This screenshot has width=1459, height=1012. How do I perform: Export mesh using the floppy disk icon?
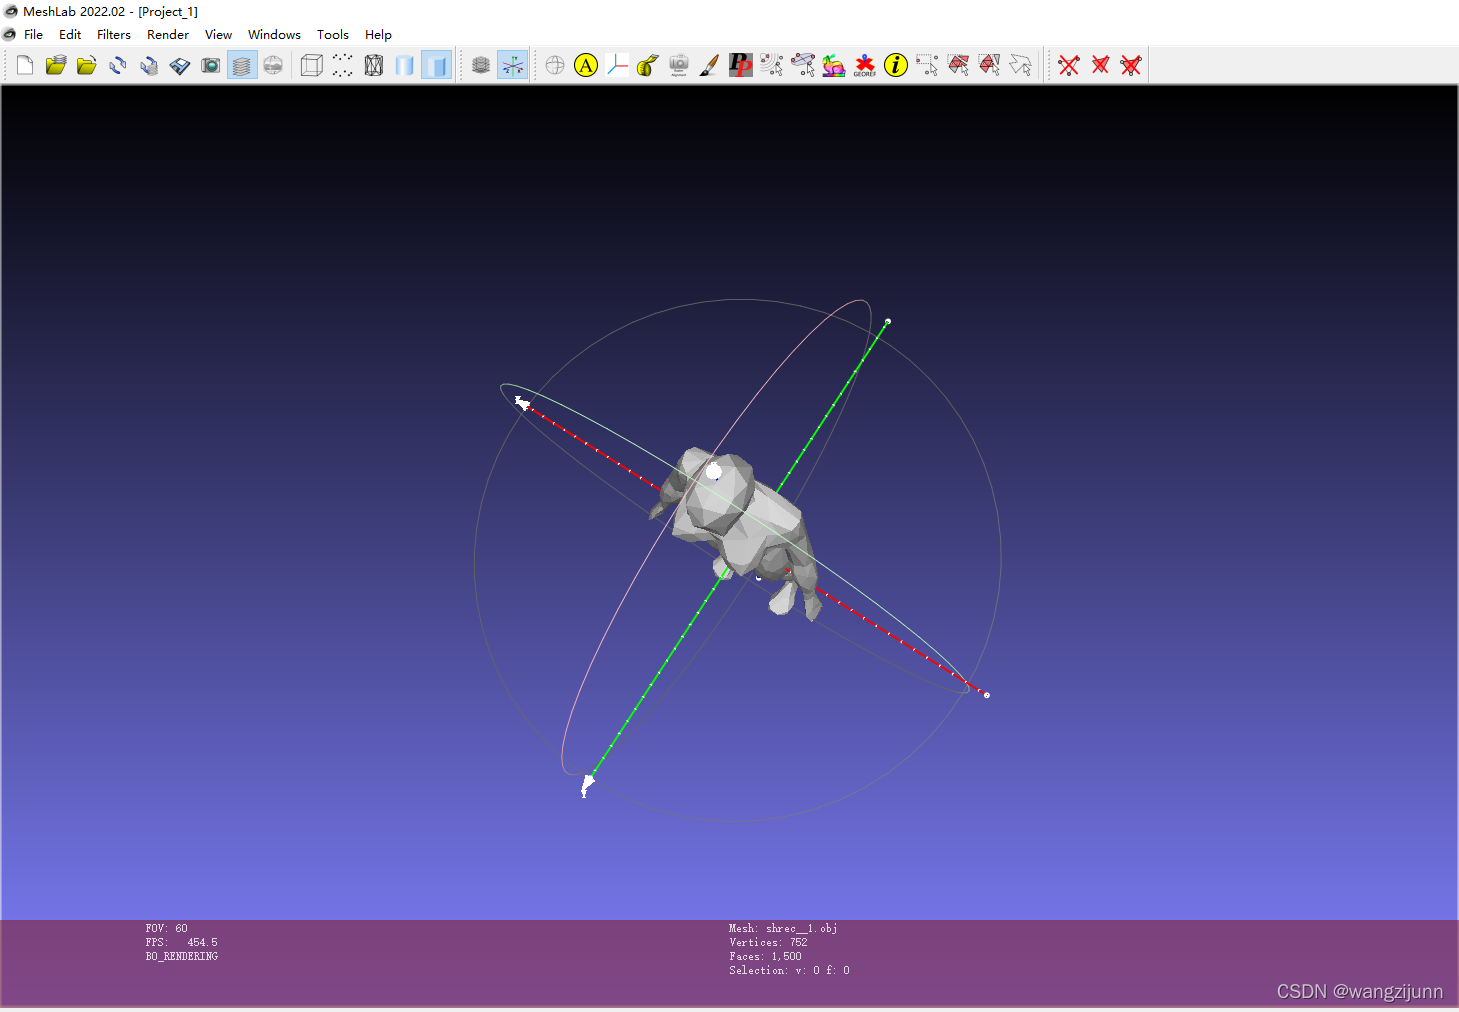click(x=180, y=65)
